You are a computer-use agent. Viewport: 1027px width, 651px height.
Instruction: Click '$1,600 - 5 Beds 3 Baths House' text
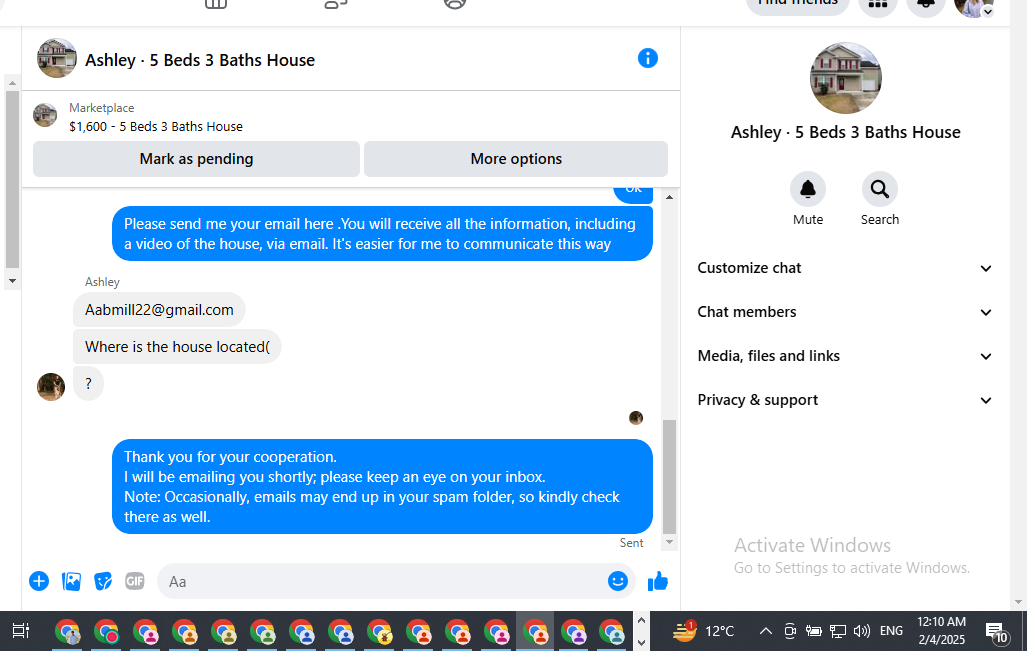(x=156, y=126)
